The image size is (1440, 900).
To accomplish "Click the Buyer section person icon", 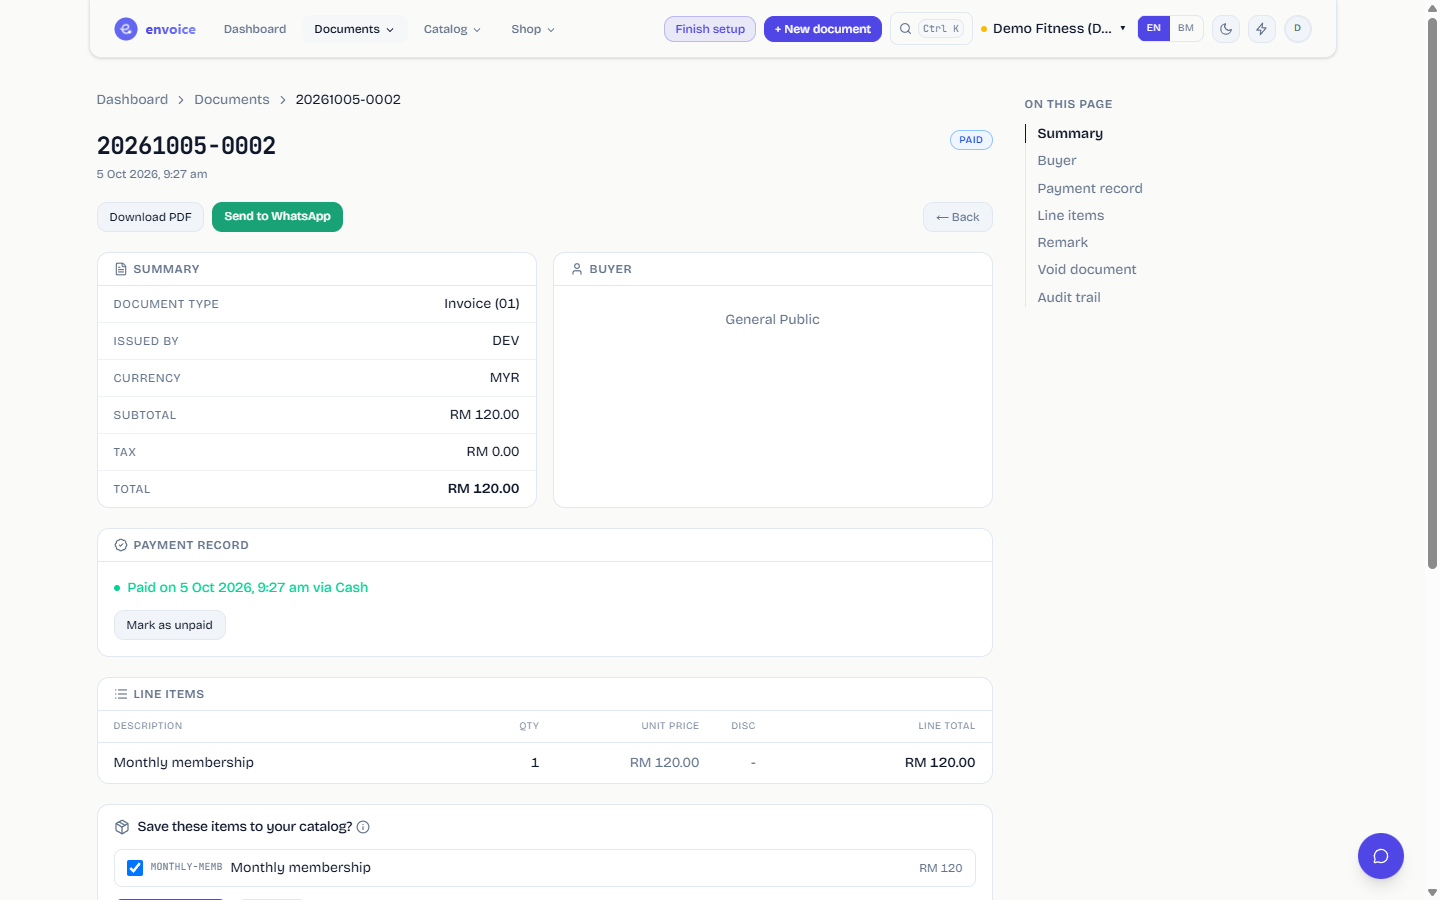I will [x=577, y=269].
